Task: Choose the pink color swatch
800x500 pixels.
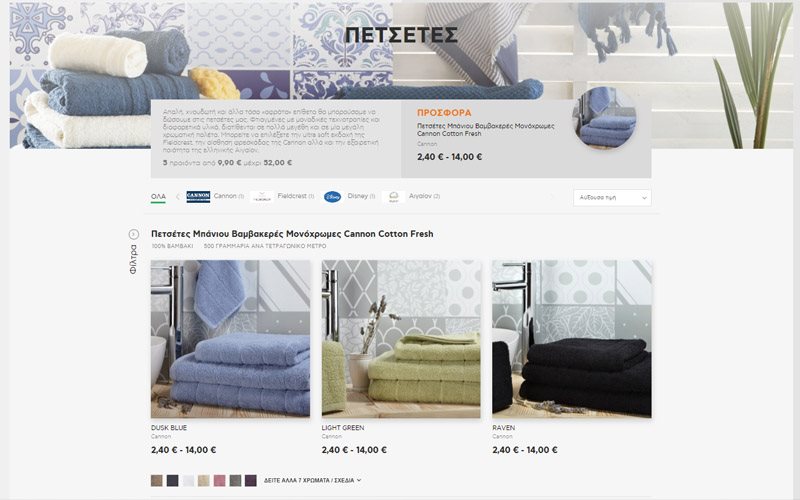Action: (219, 480)
